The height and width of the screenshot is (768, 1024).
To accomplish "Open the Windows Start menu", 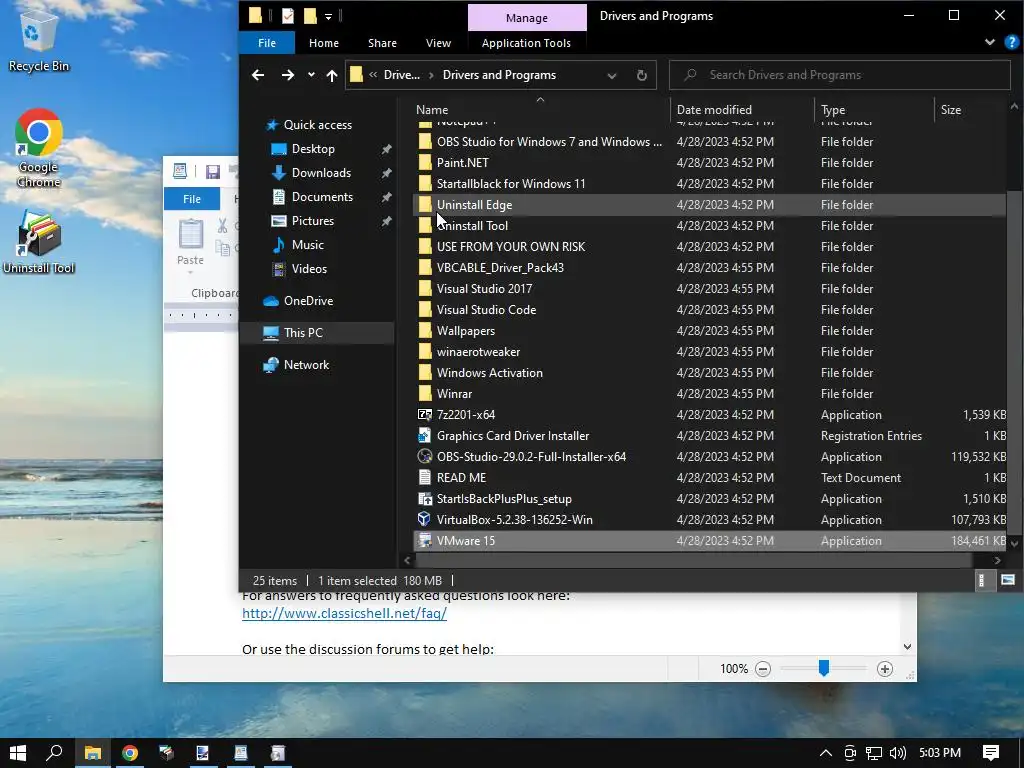I will 18,753.
